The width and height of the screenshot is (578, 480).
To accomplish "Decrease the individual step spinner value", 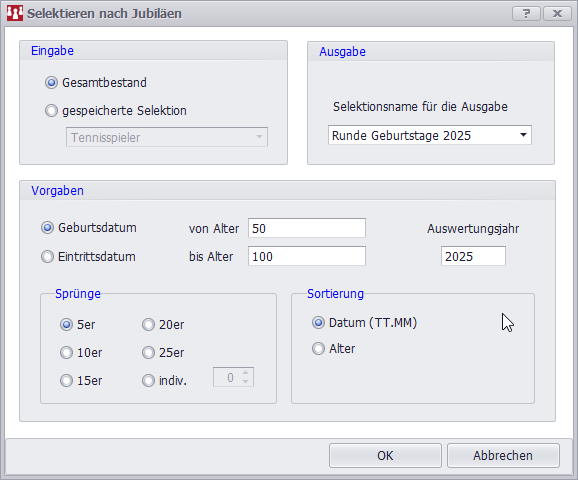I will click(x=246, y=382).
